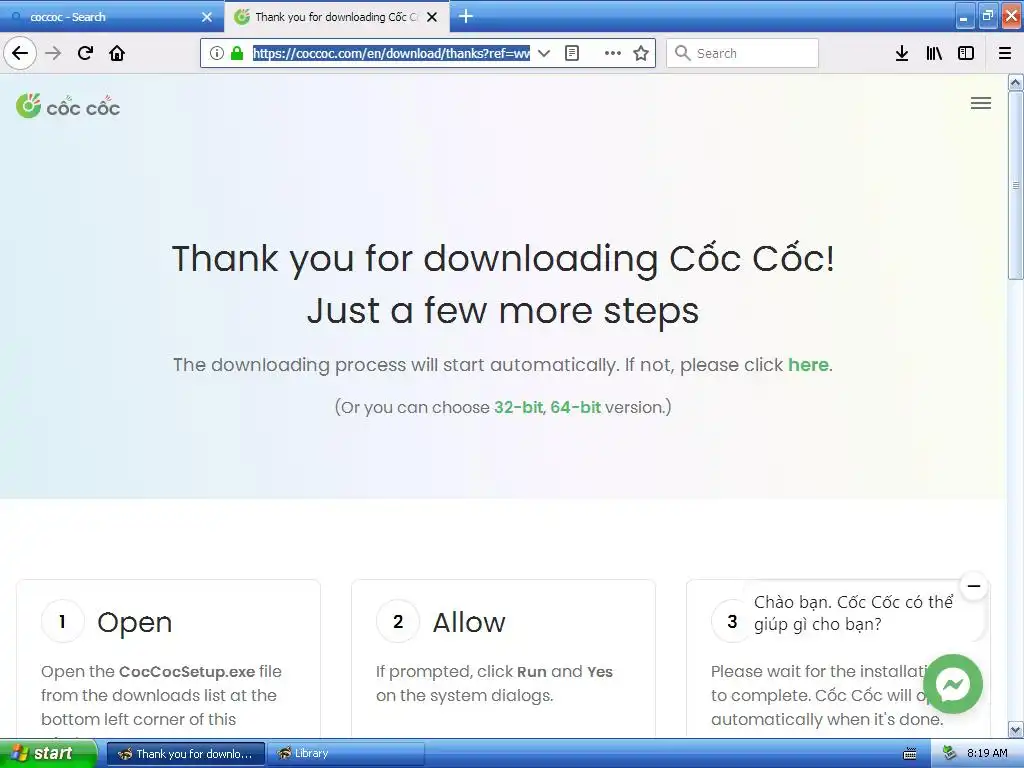Open the Library bookshelf icon

(x=934, y=53)
